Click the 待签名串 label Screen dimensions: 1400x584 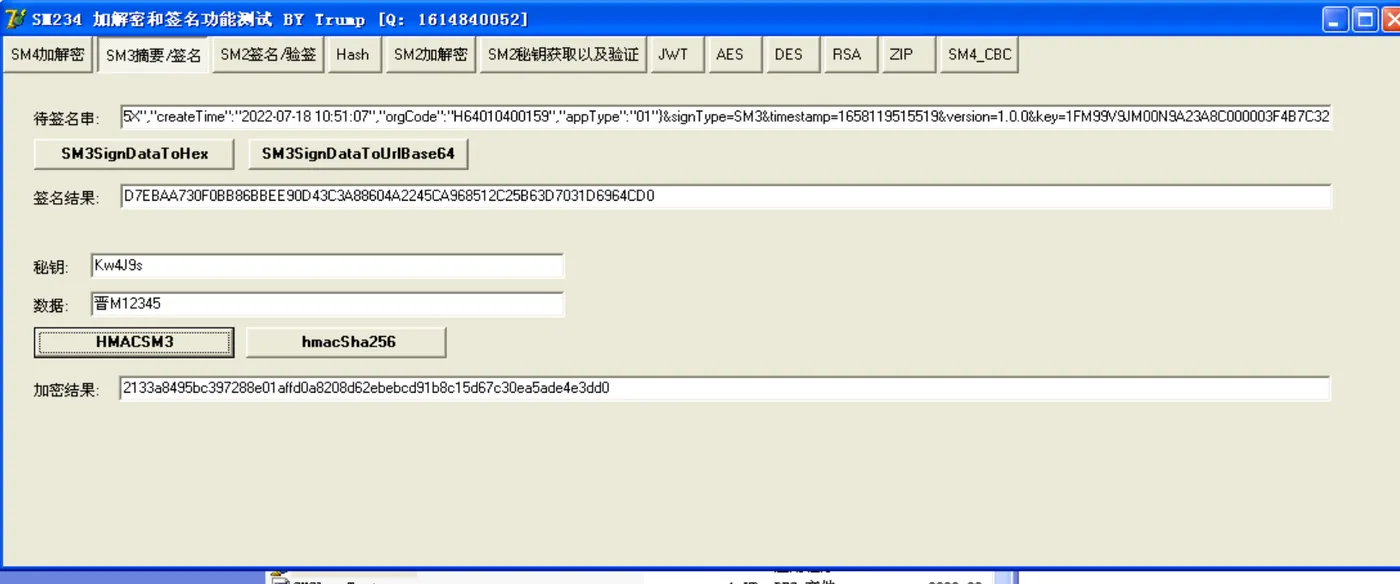[x=66, y=119]
